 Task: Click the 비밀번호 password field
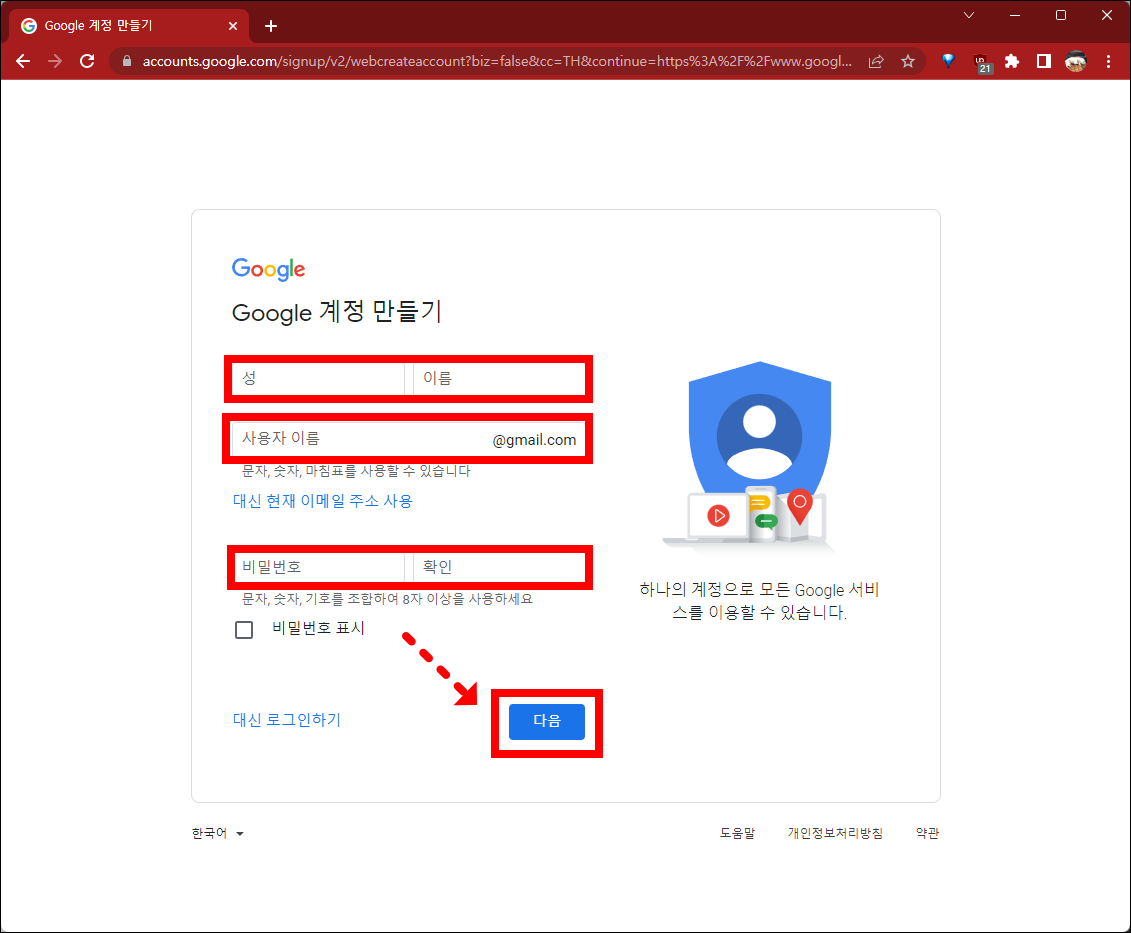pos(318,567)
